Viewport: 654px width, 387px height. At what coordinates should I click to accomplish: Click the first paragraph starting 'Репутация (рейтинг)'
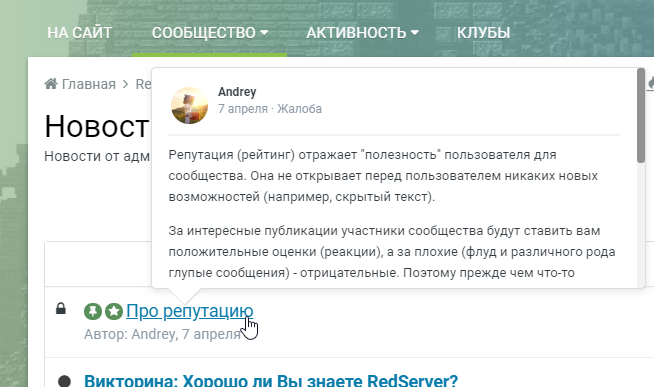(383, 176)
